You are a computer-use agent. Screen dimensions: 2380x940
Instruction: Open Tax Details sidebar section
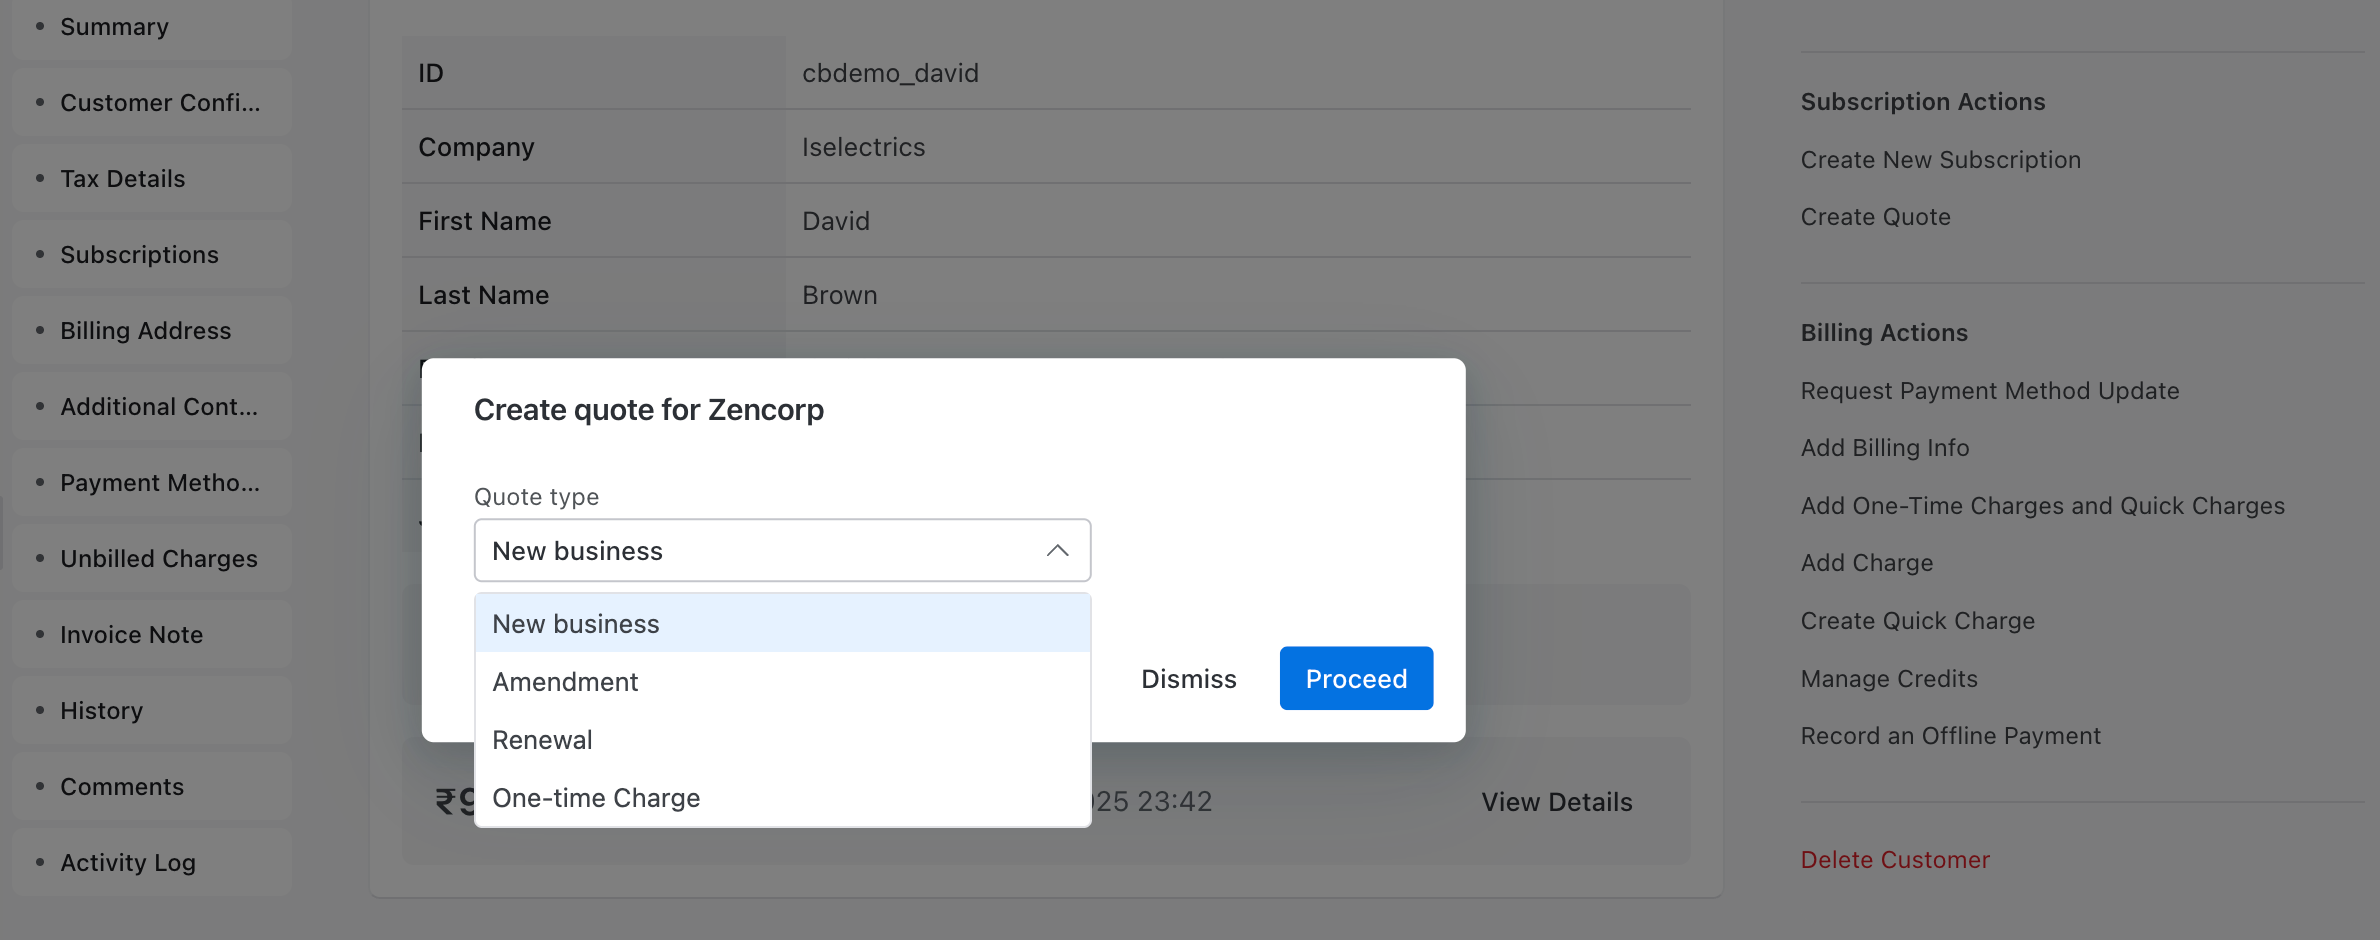122,179
